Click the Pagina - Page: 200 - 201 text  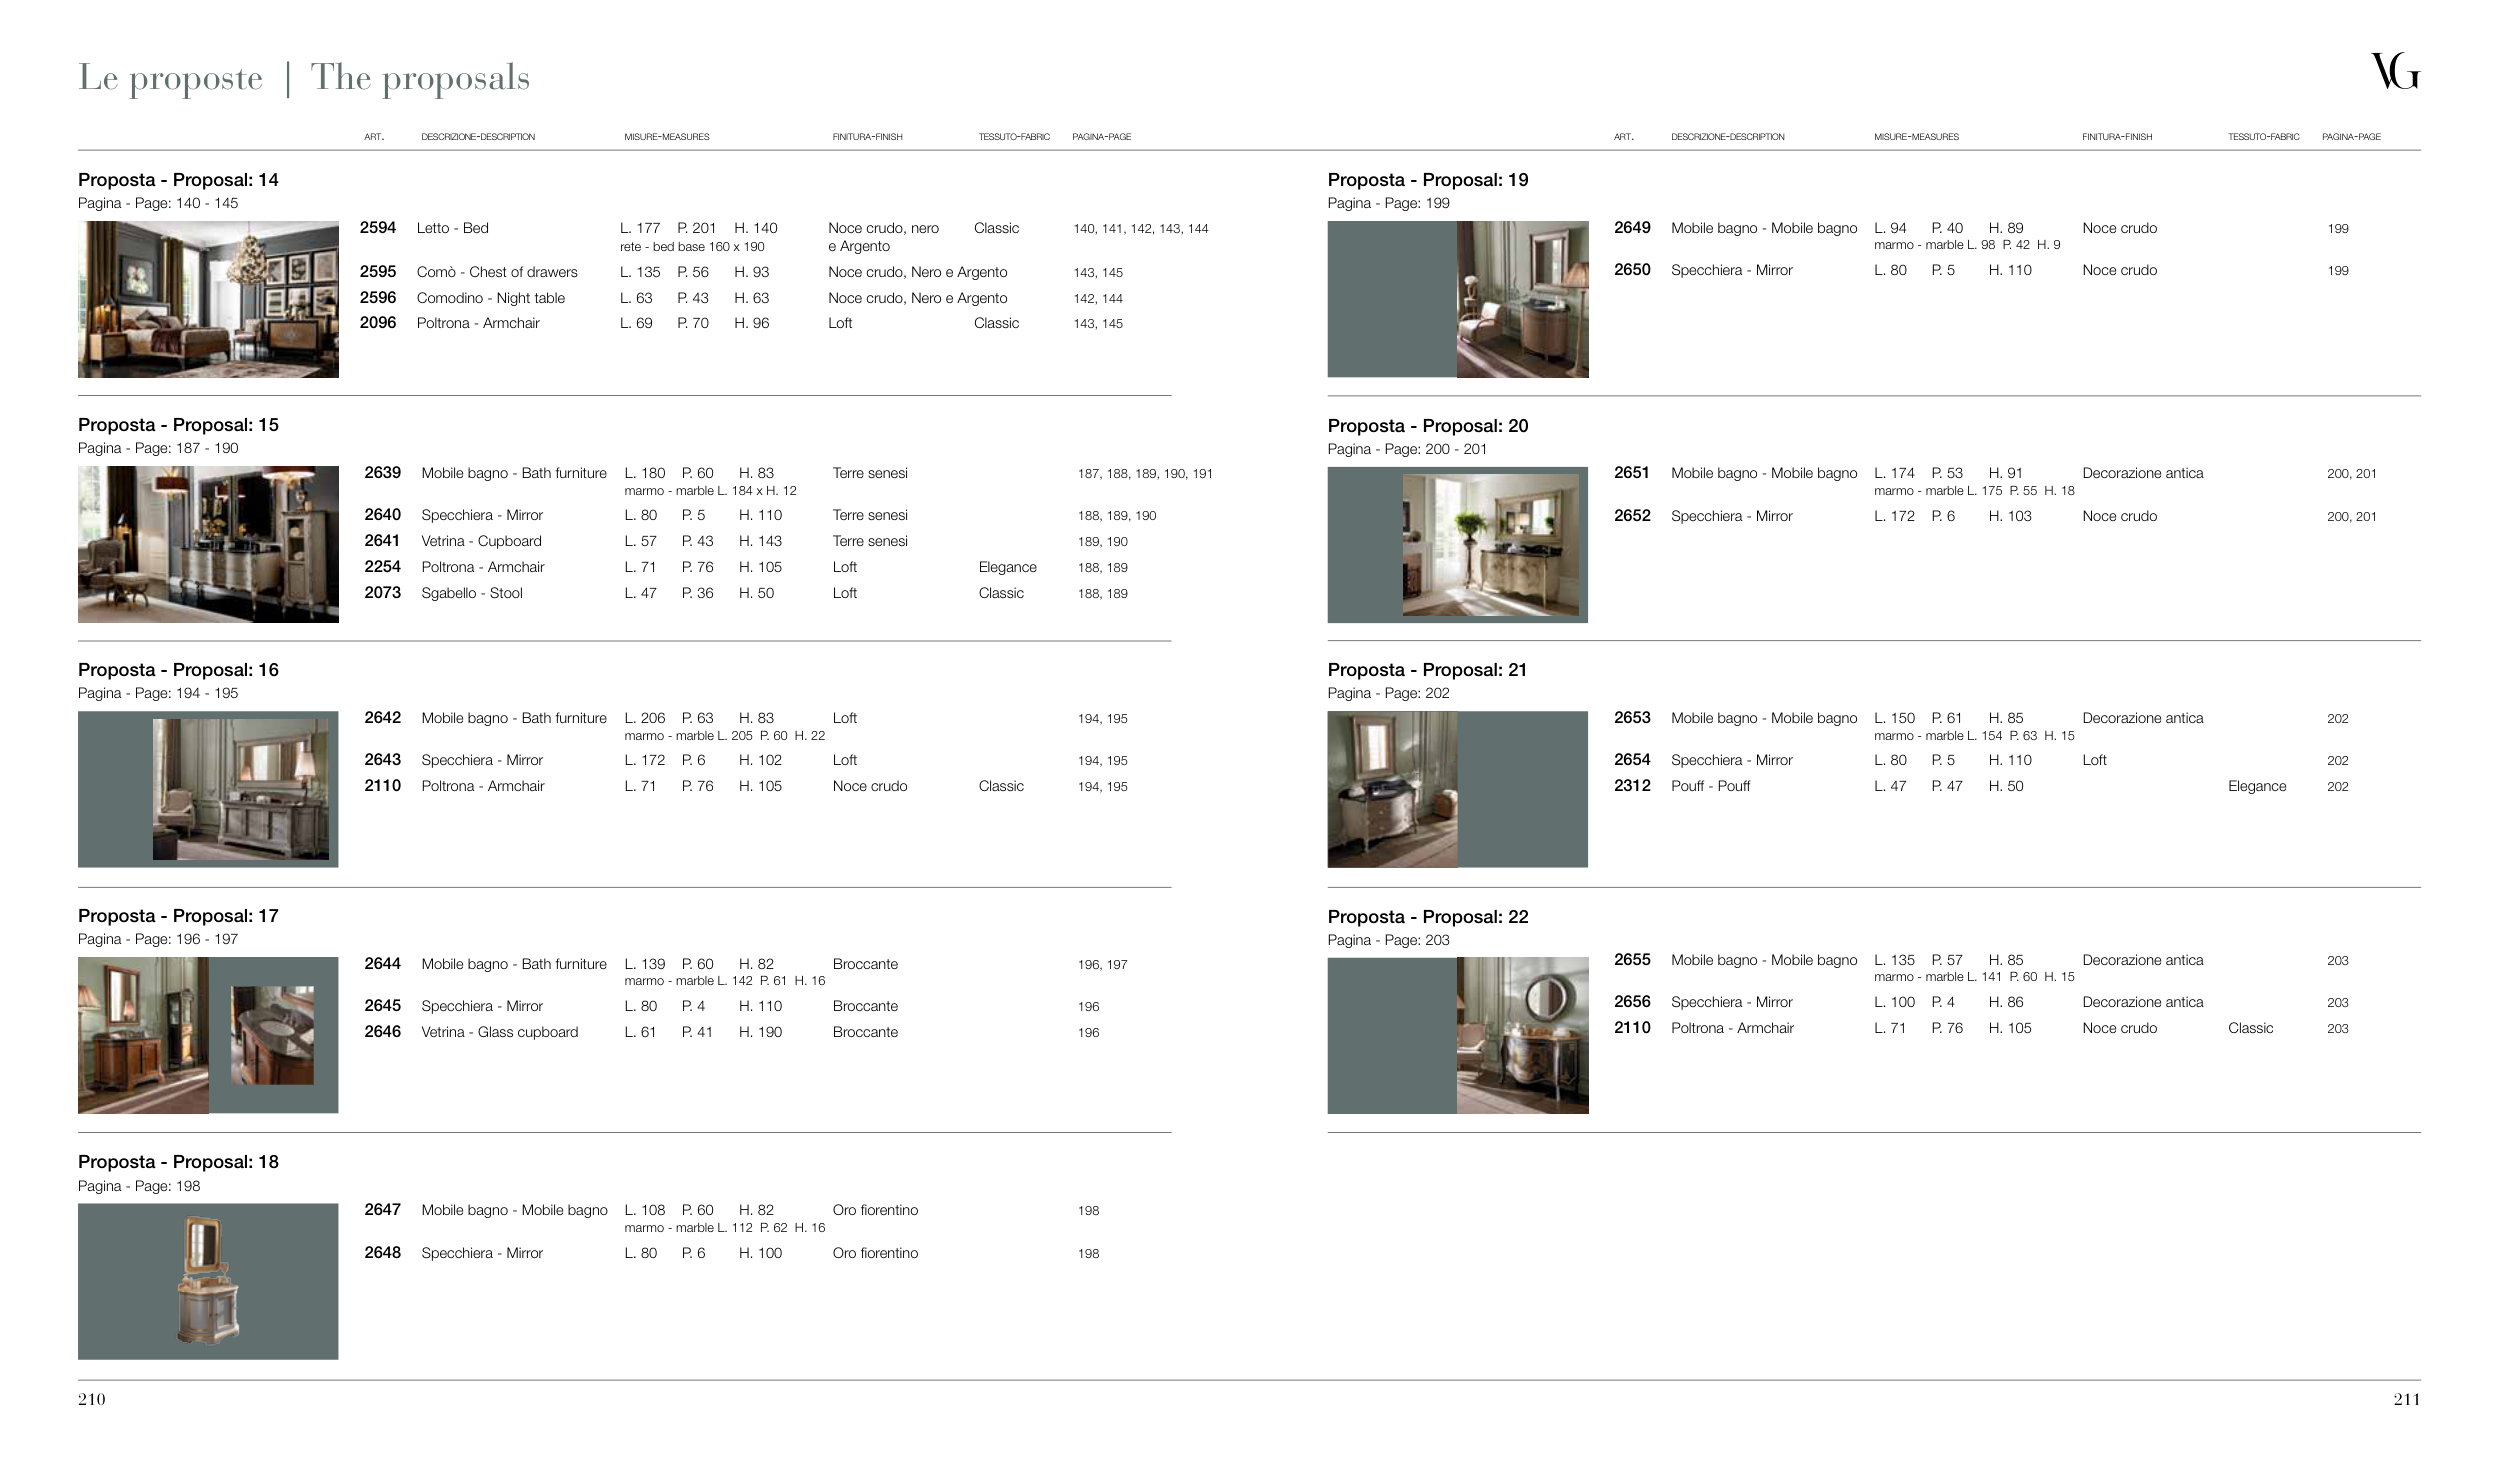coord(1406,449)
